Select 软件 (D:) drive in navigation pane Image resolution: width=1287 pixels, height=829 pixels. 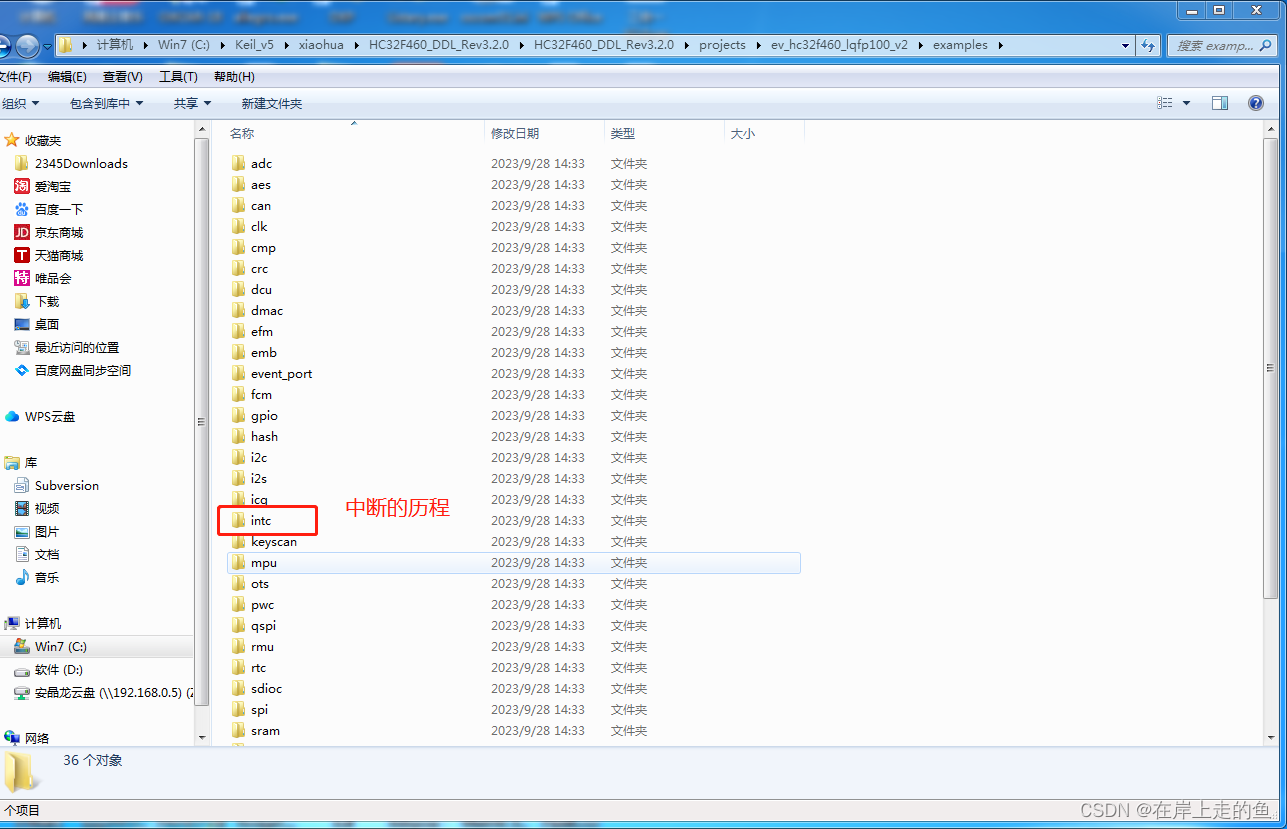pos(58,669)
